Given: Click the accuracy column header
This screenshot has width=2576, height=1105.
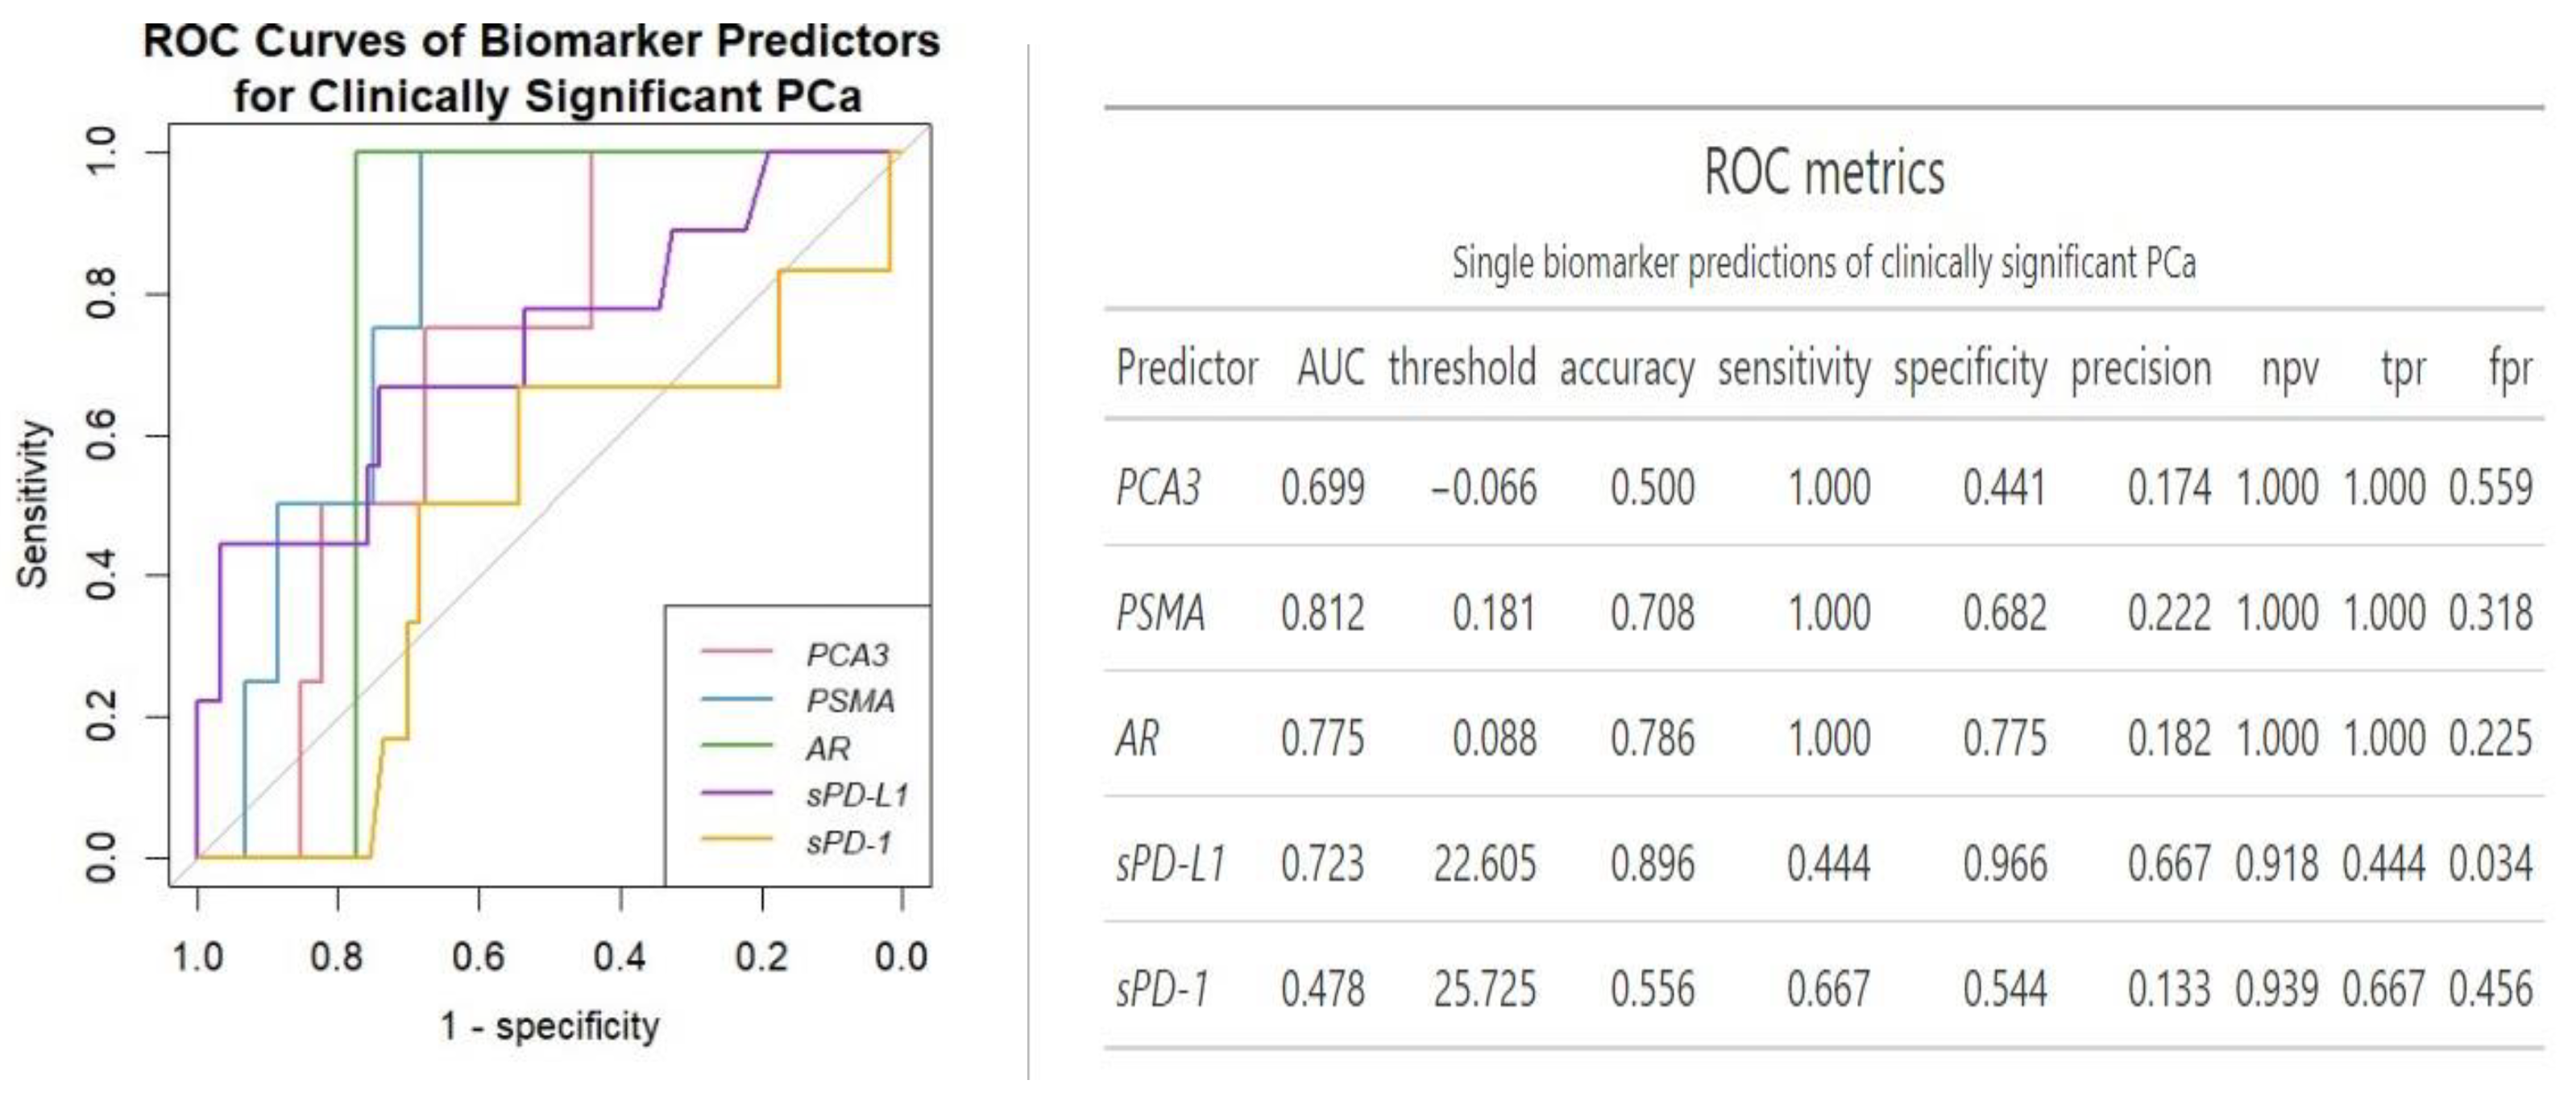Looking at the screenshot, I should pos(1627,368).
